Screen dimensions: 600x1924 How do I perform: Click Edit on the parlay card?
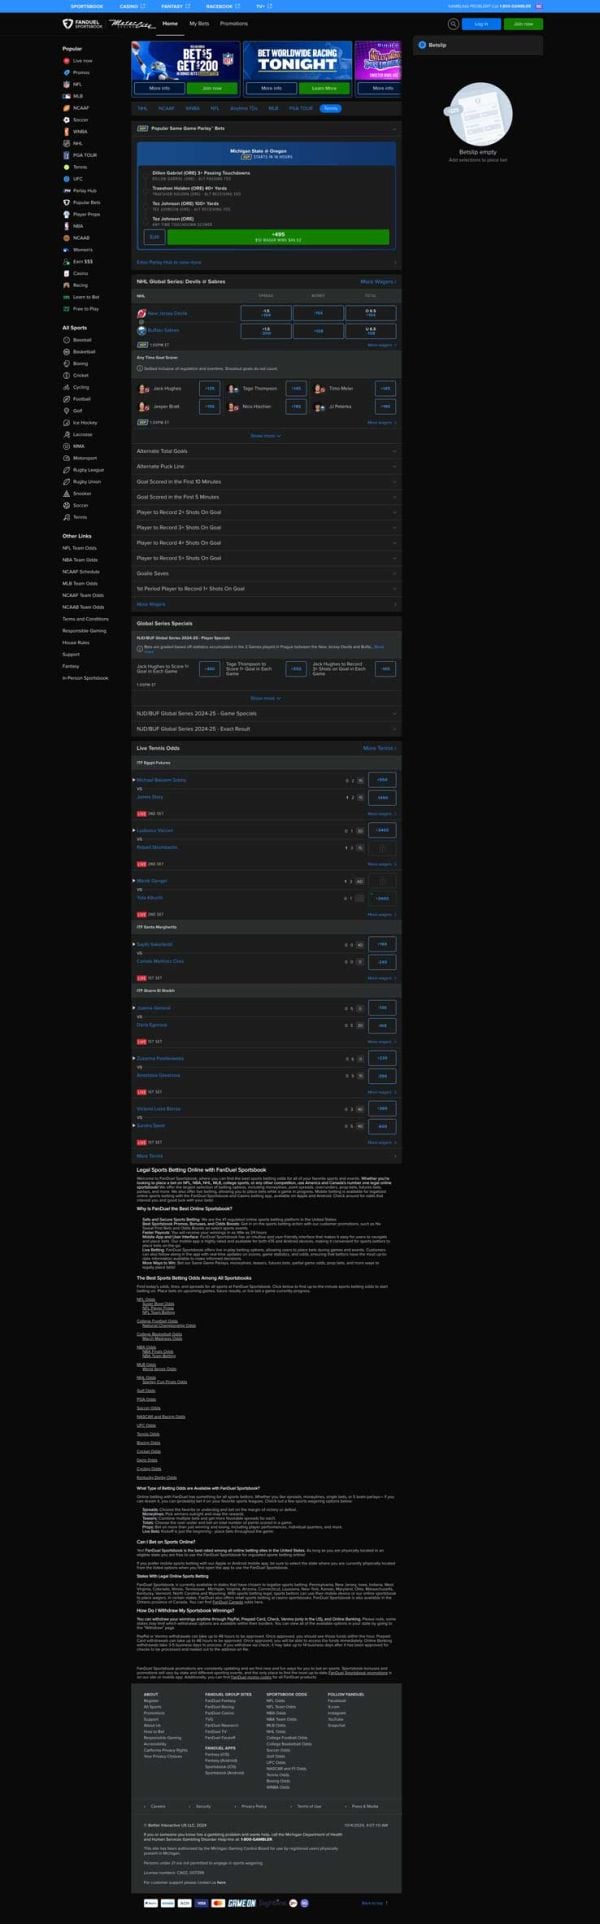point(153,237)
